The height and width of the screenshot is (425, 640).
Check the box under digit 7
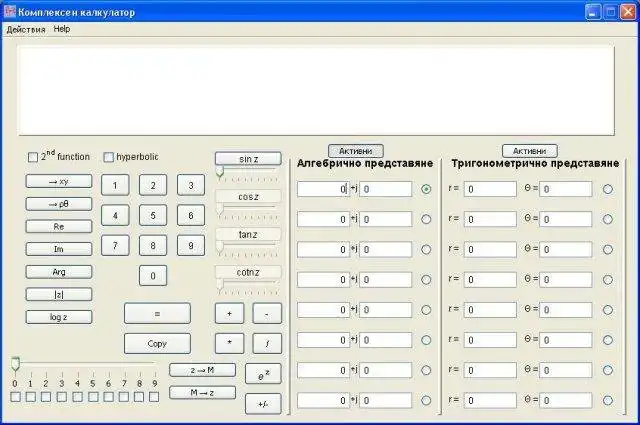pyautogui.click(x=124, y=397)
